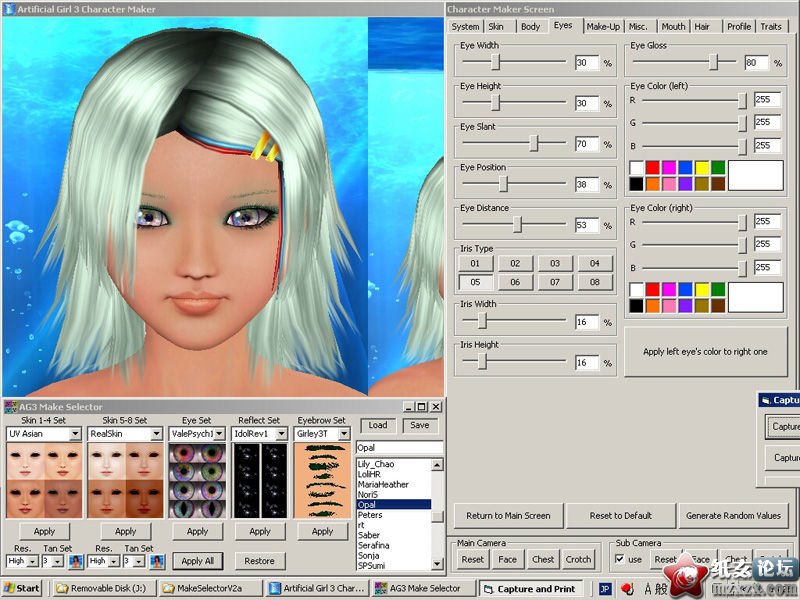
Task: Click the Skin 1-4 tan preview picture icon
Action: [x=76, y=561]
